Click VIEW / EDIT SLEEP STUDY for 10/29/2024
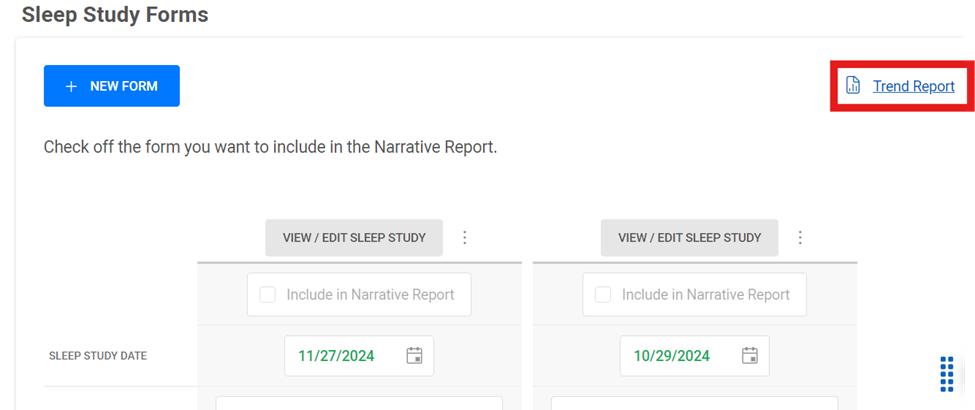The height and width of the screenshot is (410, 975). coord(690,238)
